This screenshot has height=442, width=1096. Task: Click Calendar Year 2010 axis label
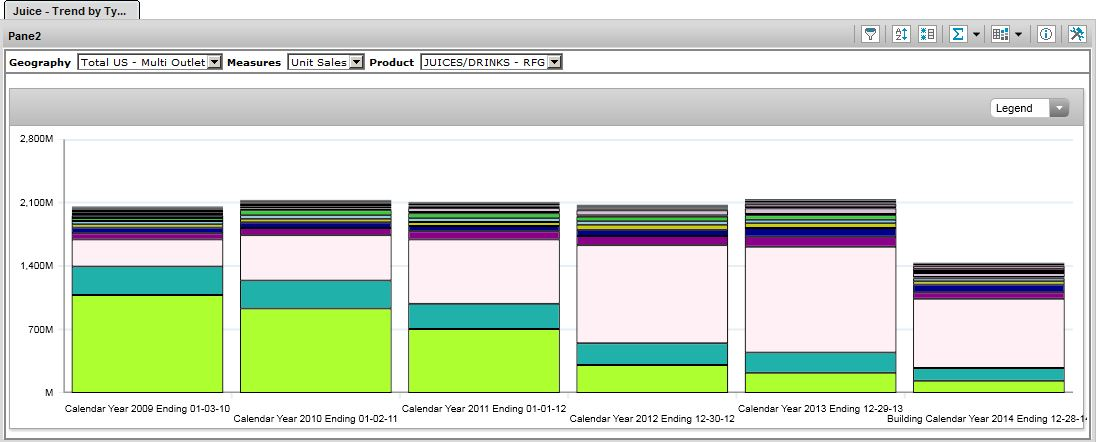click(x=315, y=419)
